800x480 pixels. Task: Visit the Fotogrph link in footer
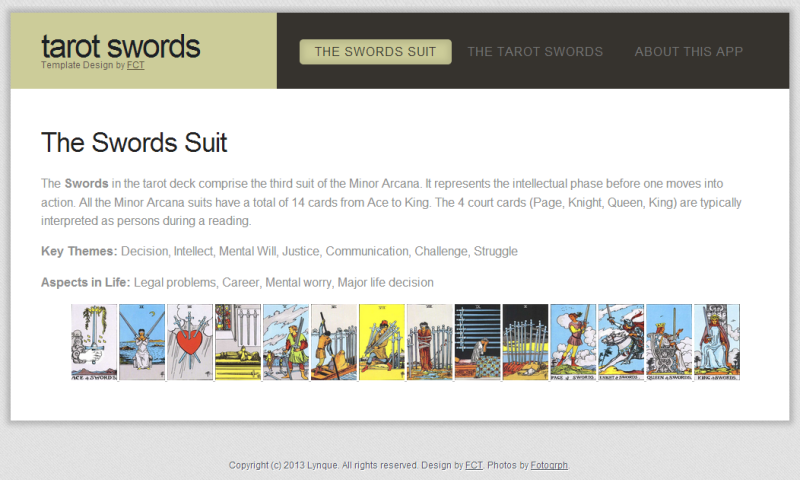549,465
